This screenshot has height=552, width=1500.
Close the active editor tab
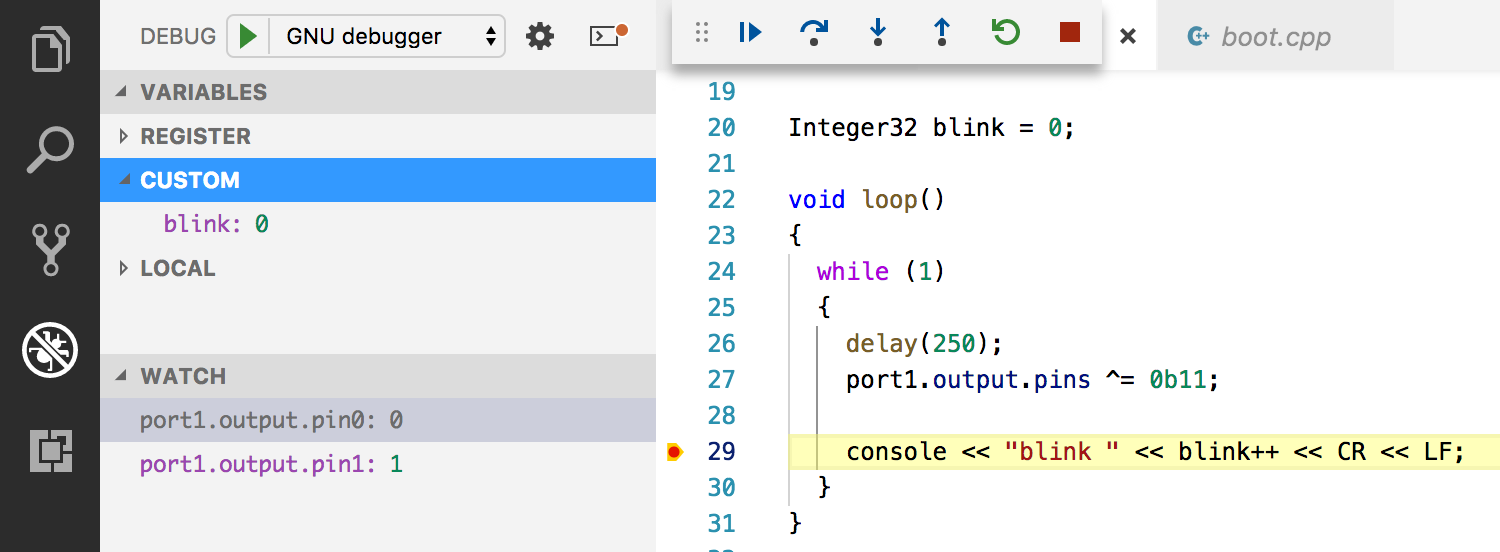click(x=1128, y=37)
